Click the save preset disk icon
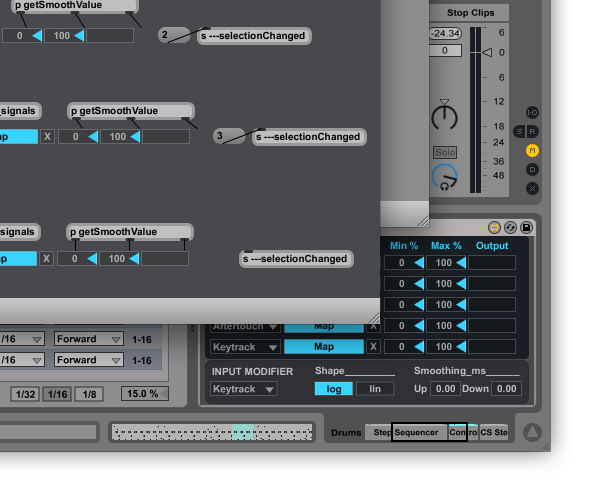 point(527,227)
